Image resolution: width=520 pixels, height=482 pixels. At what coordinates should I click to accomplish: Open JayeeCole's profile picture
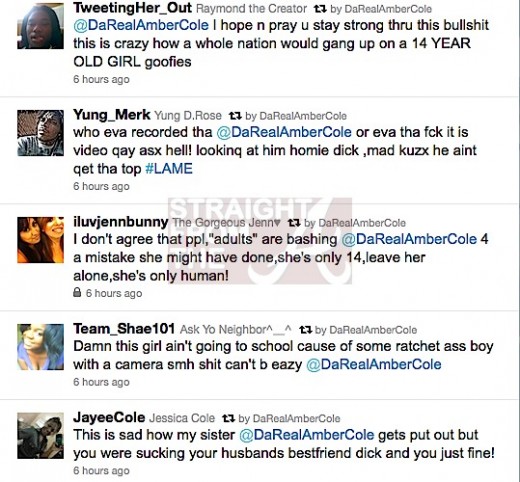[x=40, y=436]
